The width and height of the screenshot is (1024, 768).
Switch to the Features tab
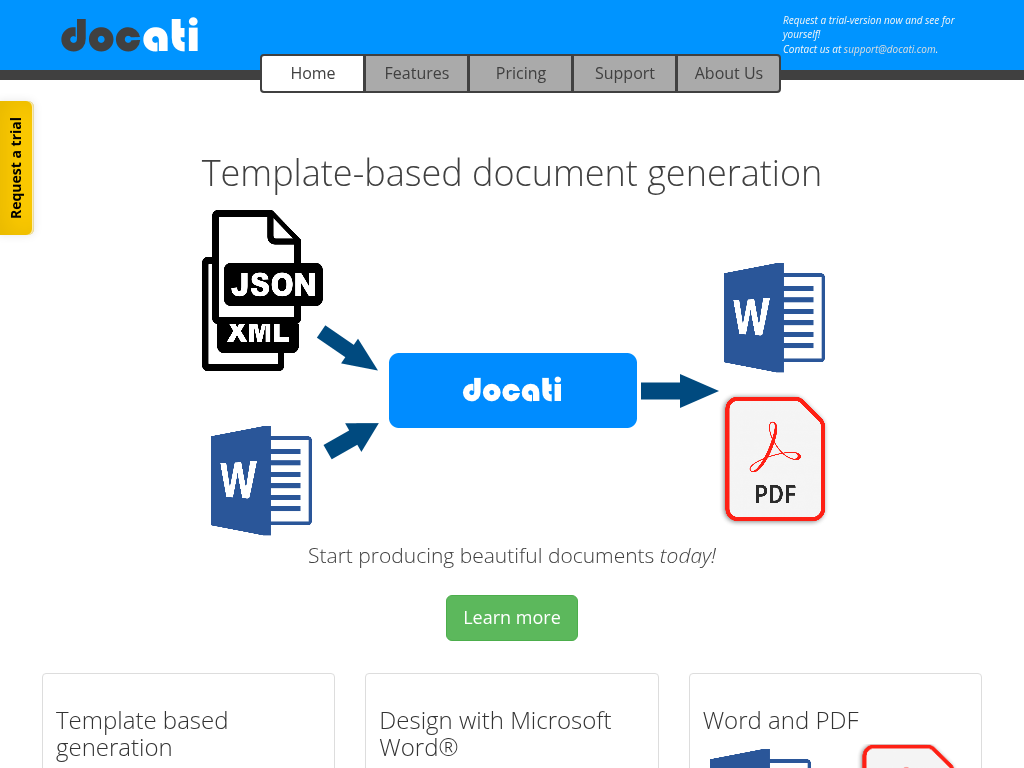417,73
